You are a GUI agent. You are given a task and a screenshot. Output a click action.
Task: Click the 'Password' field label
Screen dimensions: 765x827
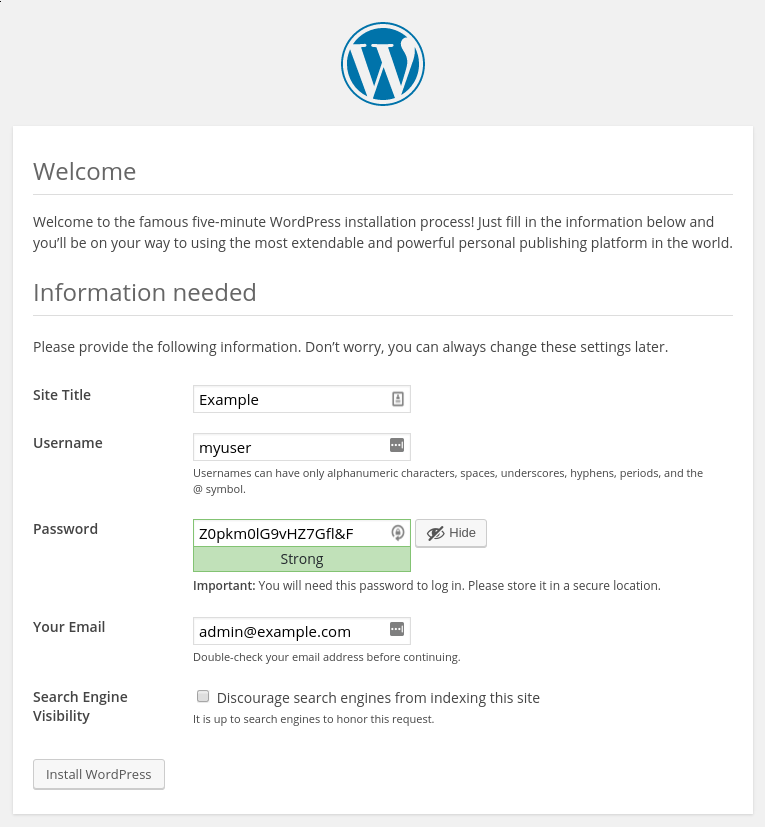coord(65,529)
